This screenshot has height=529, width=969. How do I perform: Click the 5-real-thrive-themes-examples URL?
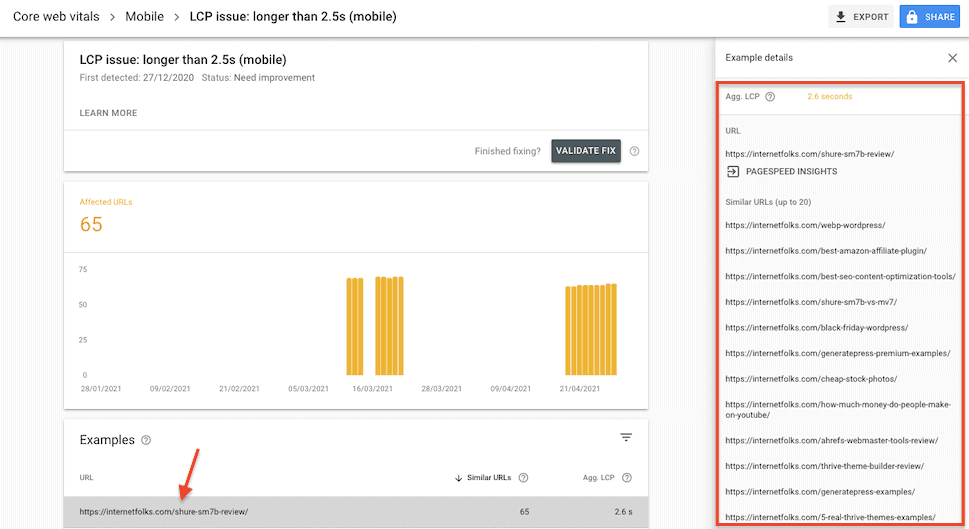pyautogui.click(x=831, y=517)
